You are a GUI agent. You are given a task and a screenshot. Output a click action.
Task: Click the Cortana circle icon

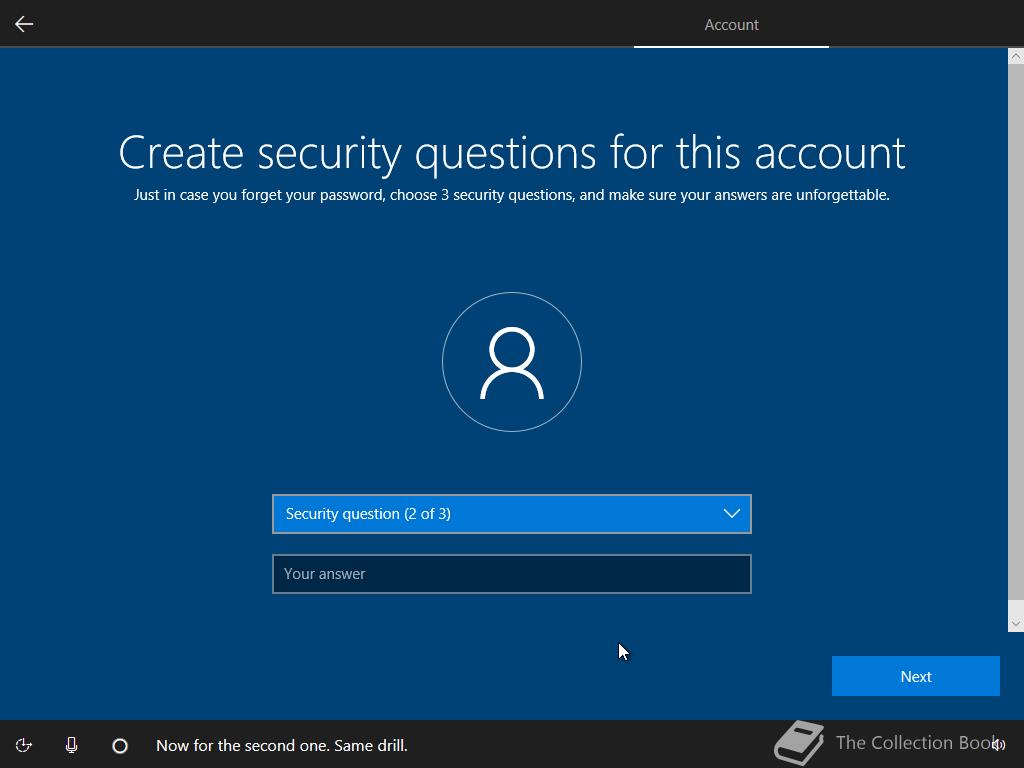120,745
